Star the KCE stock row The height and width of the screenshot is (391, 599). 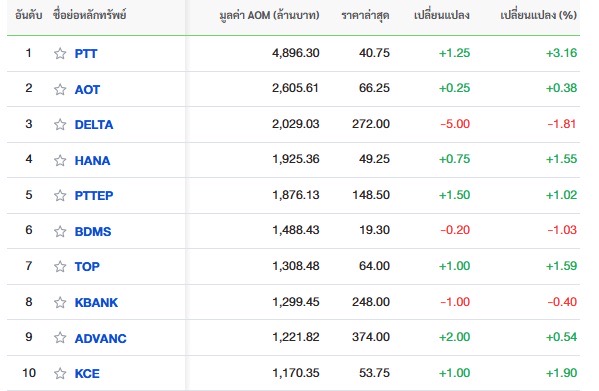click(x=60, y=373)
